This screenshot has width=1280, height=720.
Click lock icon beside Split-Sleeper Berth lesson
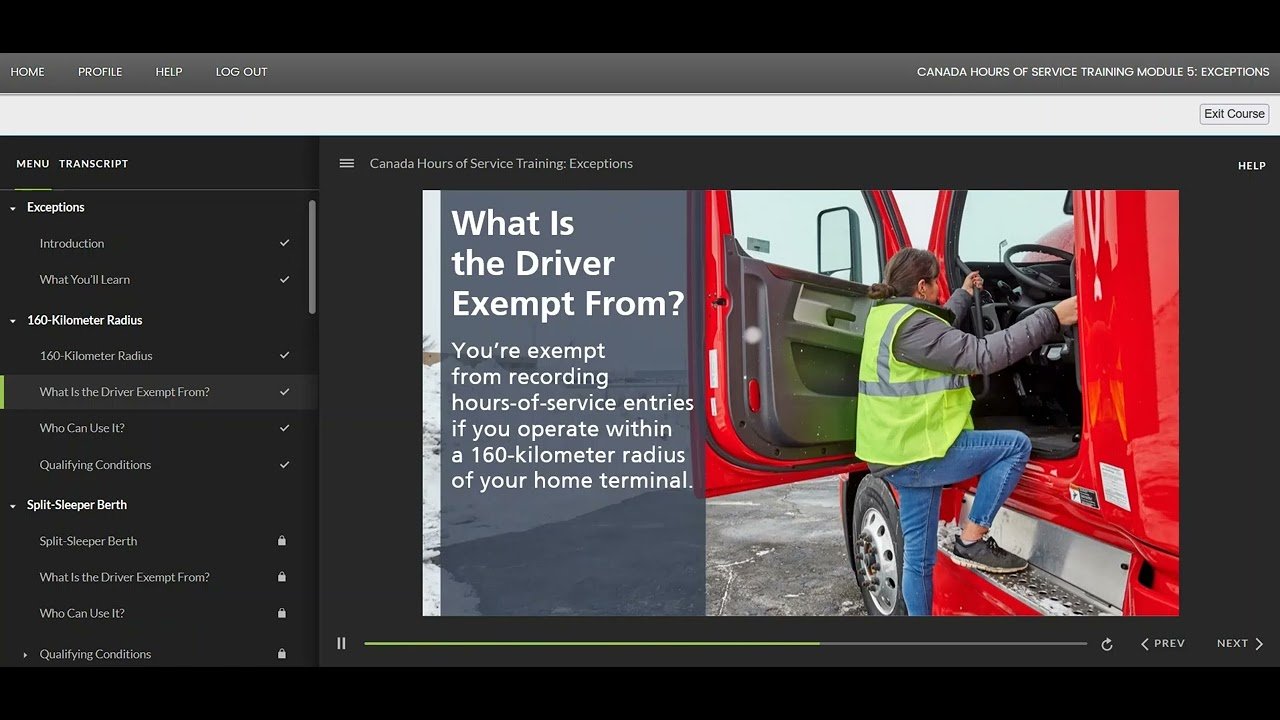tap(282, 541)
